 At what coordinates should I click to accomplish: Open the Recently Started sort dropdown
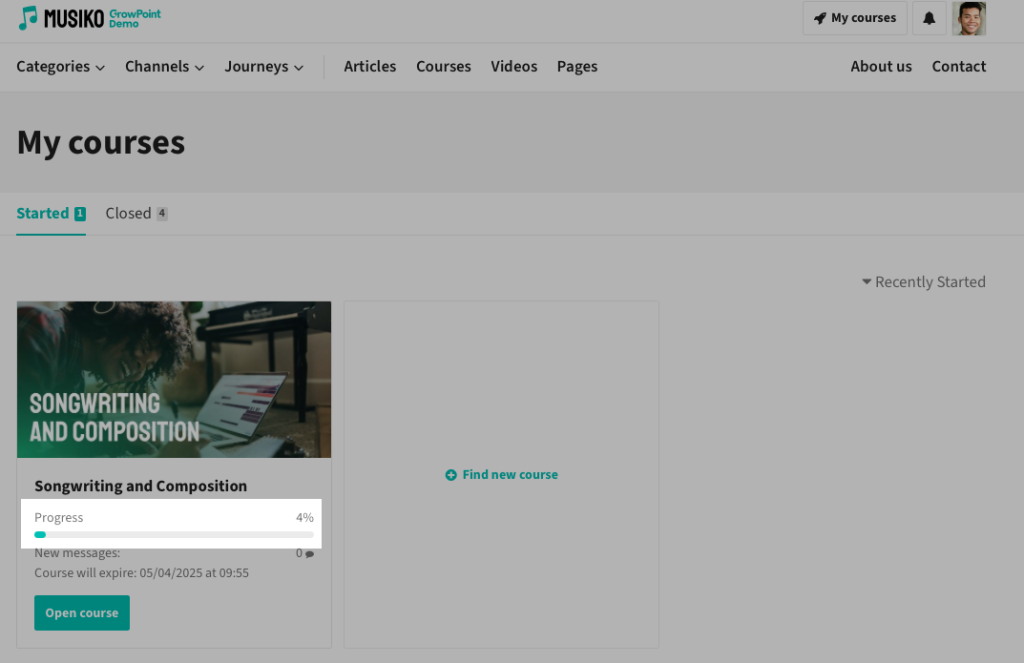[x=923, y=282]
